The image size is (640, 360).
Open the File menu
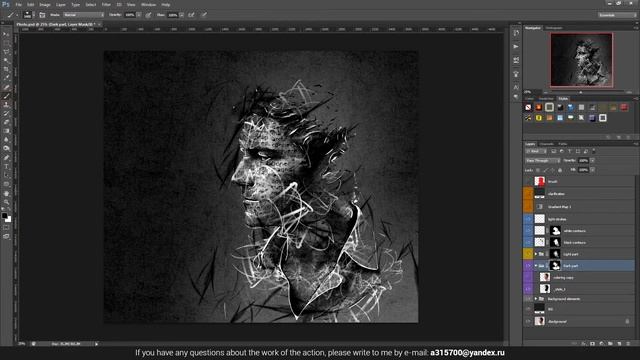point(18,5)
